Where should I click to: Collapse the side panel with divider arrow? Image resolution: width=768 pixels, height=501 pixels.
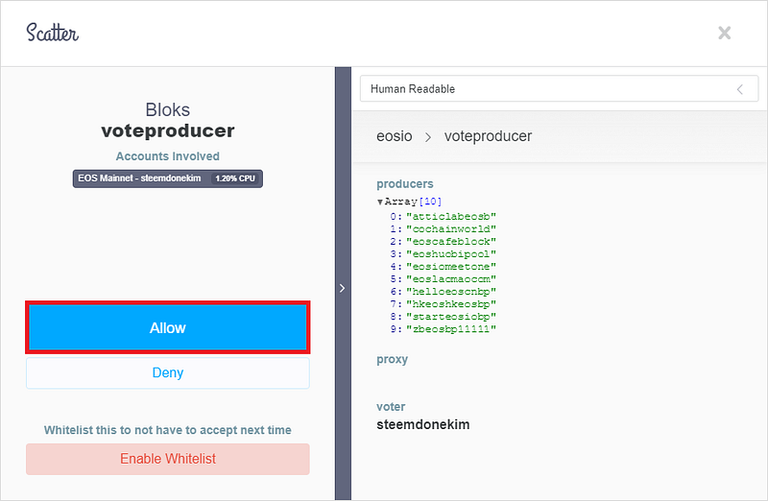[x=342, y=288]
